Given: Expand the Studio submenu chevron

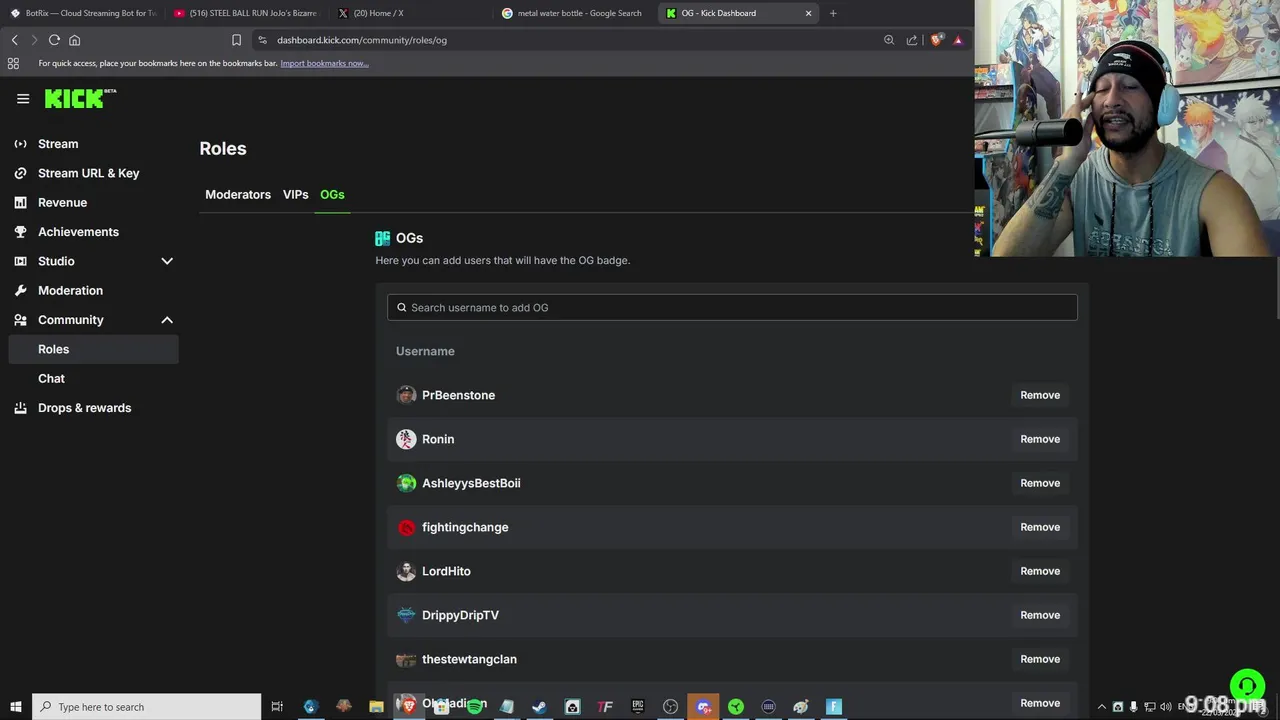Looking at the screenshot, I should (x=167, y=261).
